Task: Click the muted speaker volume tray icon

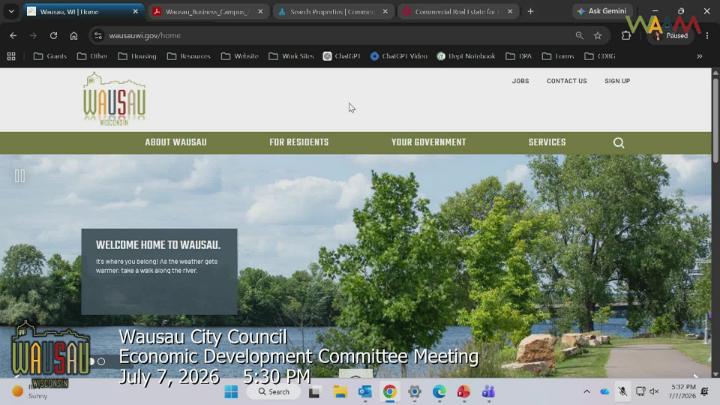Action: click(x=654, y=391)
